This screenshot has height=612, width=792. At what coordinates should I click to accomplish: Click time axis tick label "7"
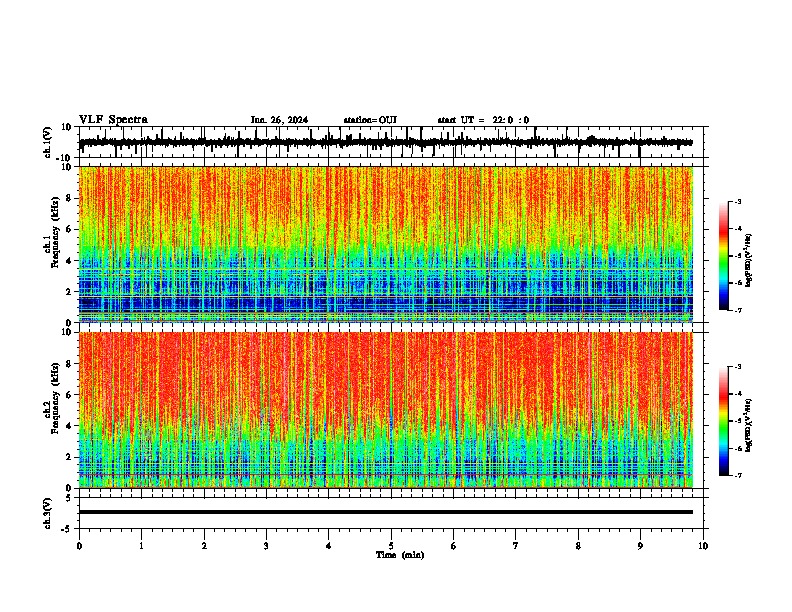point(516,546)
